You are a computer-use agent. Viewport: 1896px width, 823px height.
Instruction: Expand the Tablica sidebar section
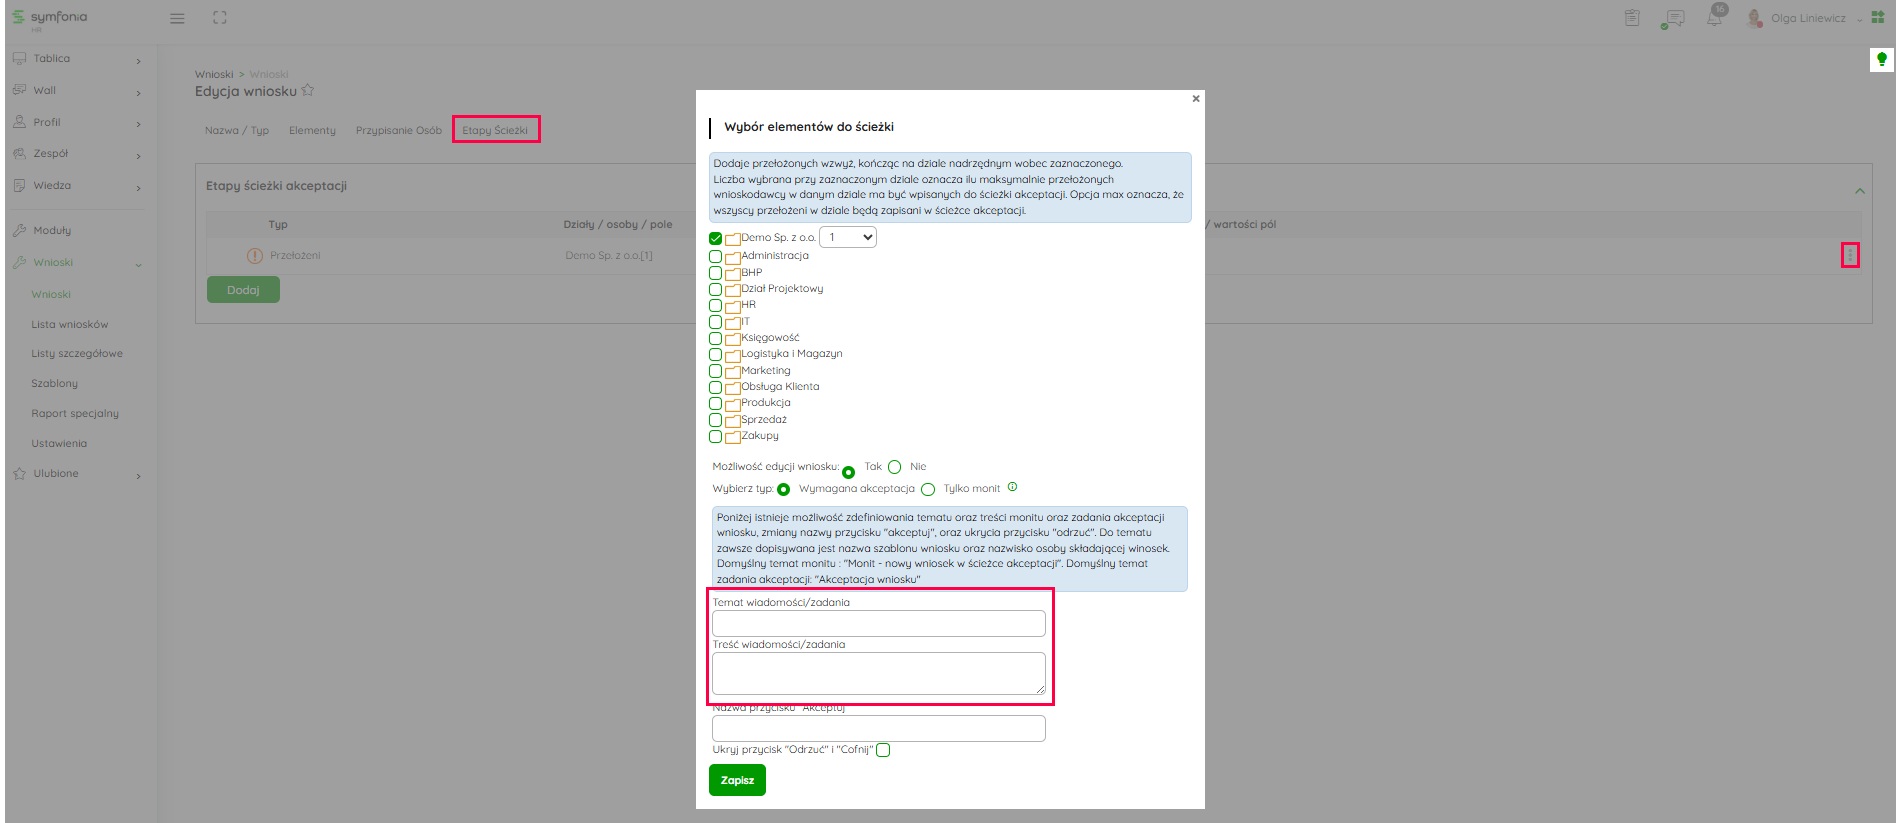coord(76,59)
